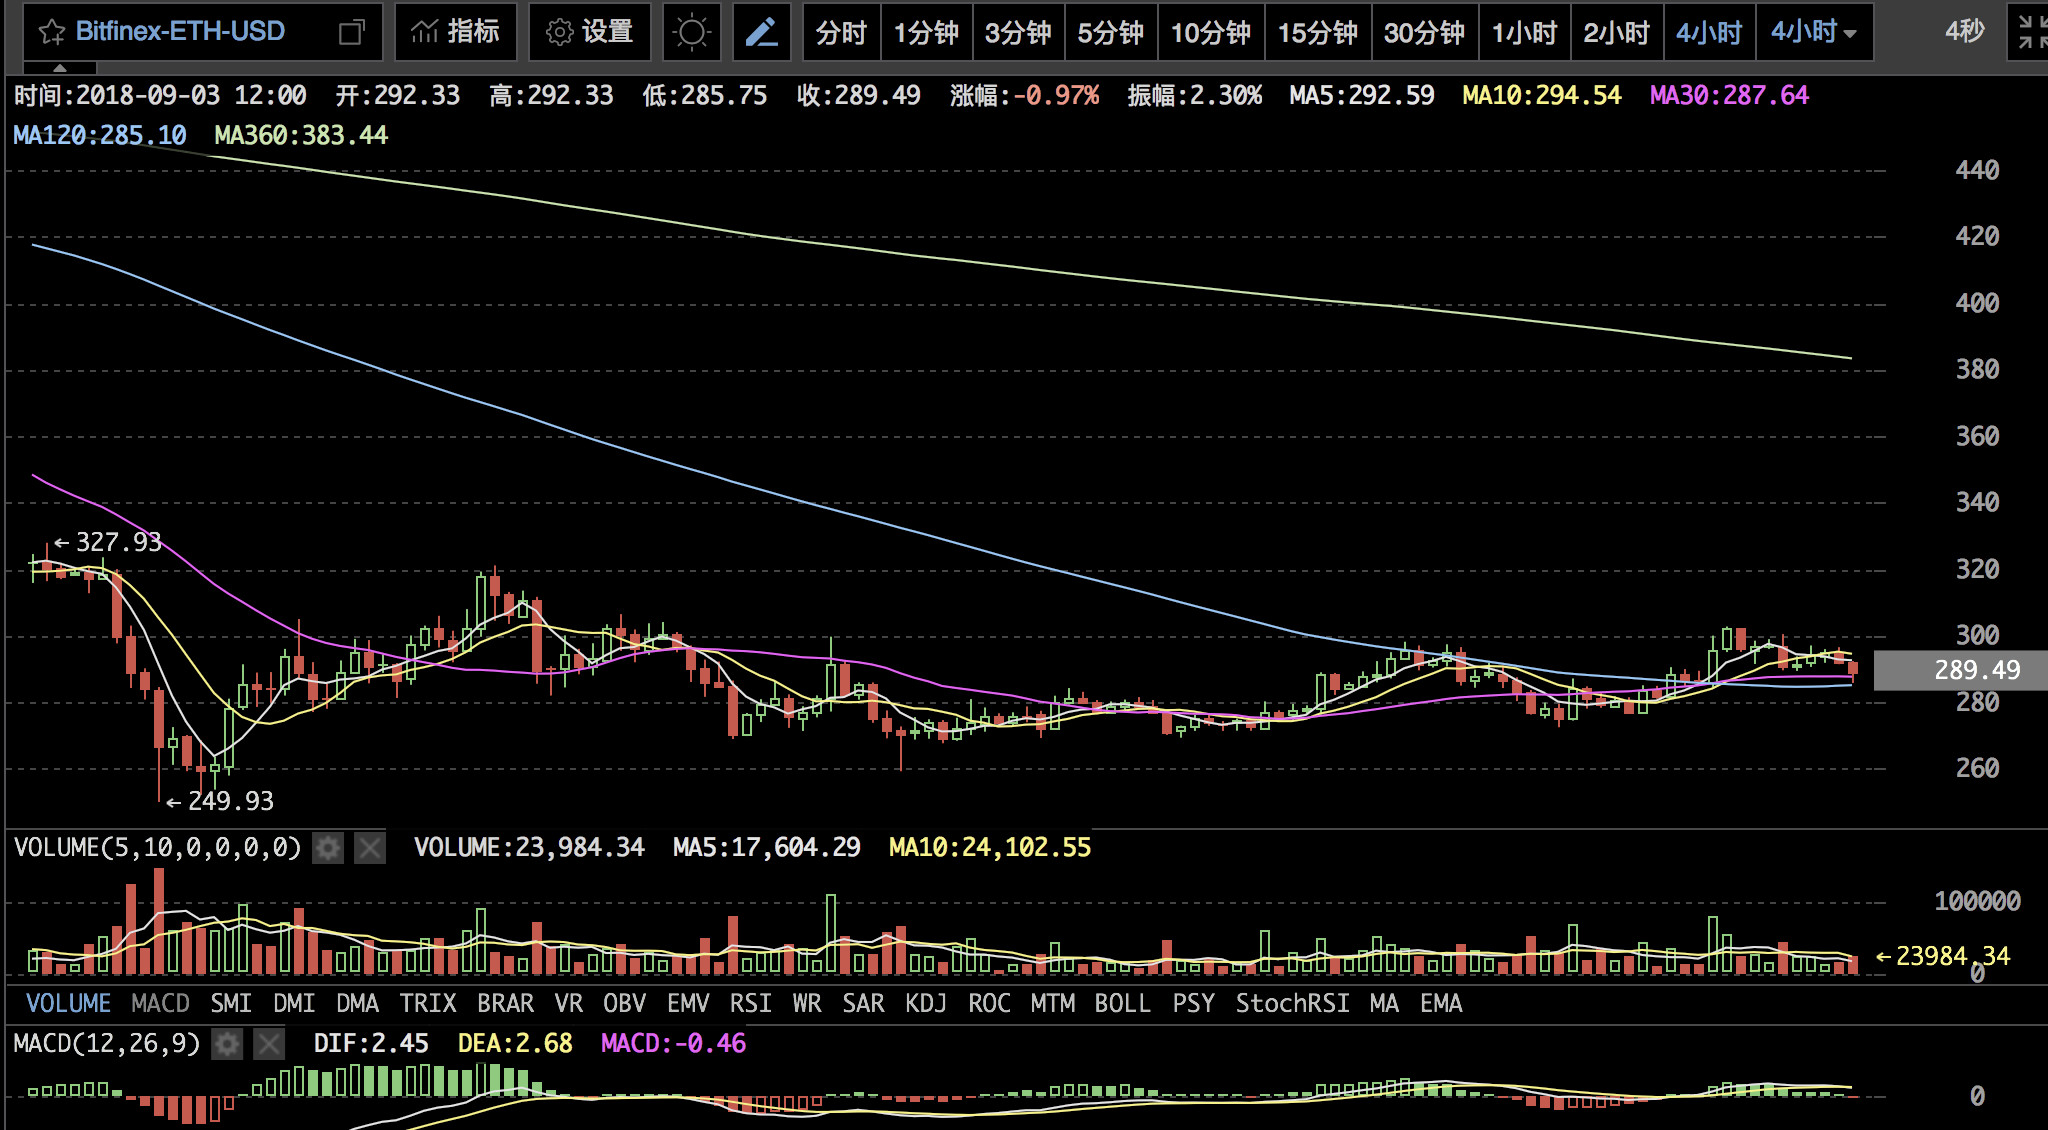Click the 327.93 high price marker

point(108,542)
